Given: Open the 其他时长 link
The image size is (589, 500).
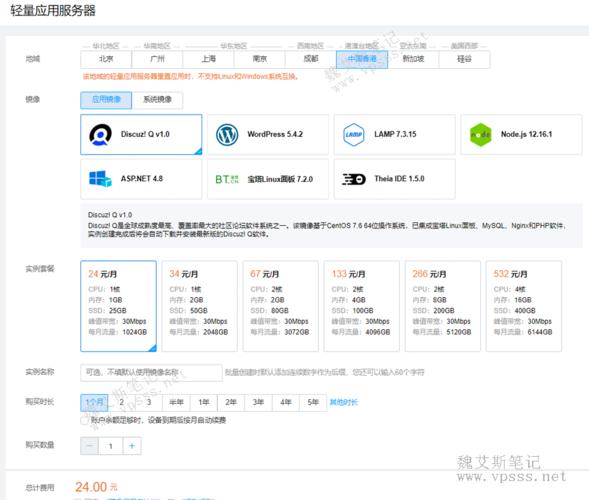Looking at the screenshot, I should [344, 403].
